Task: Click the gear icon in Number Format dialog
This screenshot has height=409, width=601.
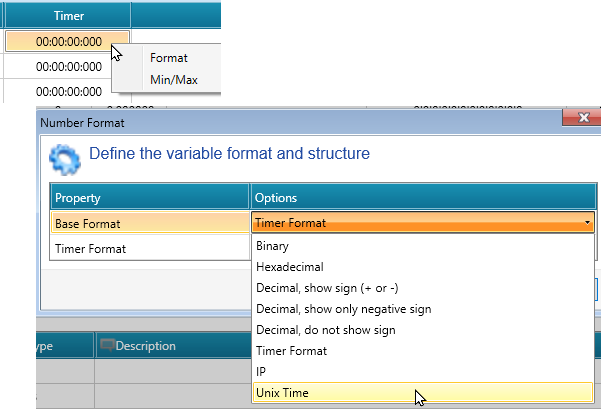Action: pos(65,158)
